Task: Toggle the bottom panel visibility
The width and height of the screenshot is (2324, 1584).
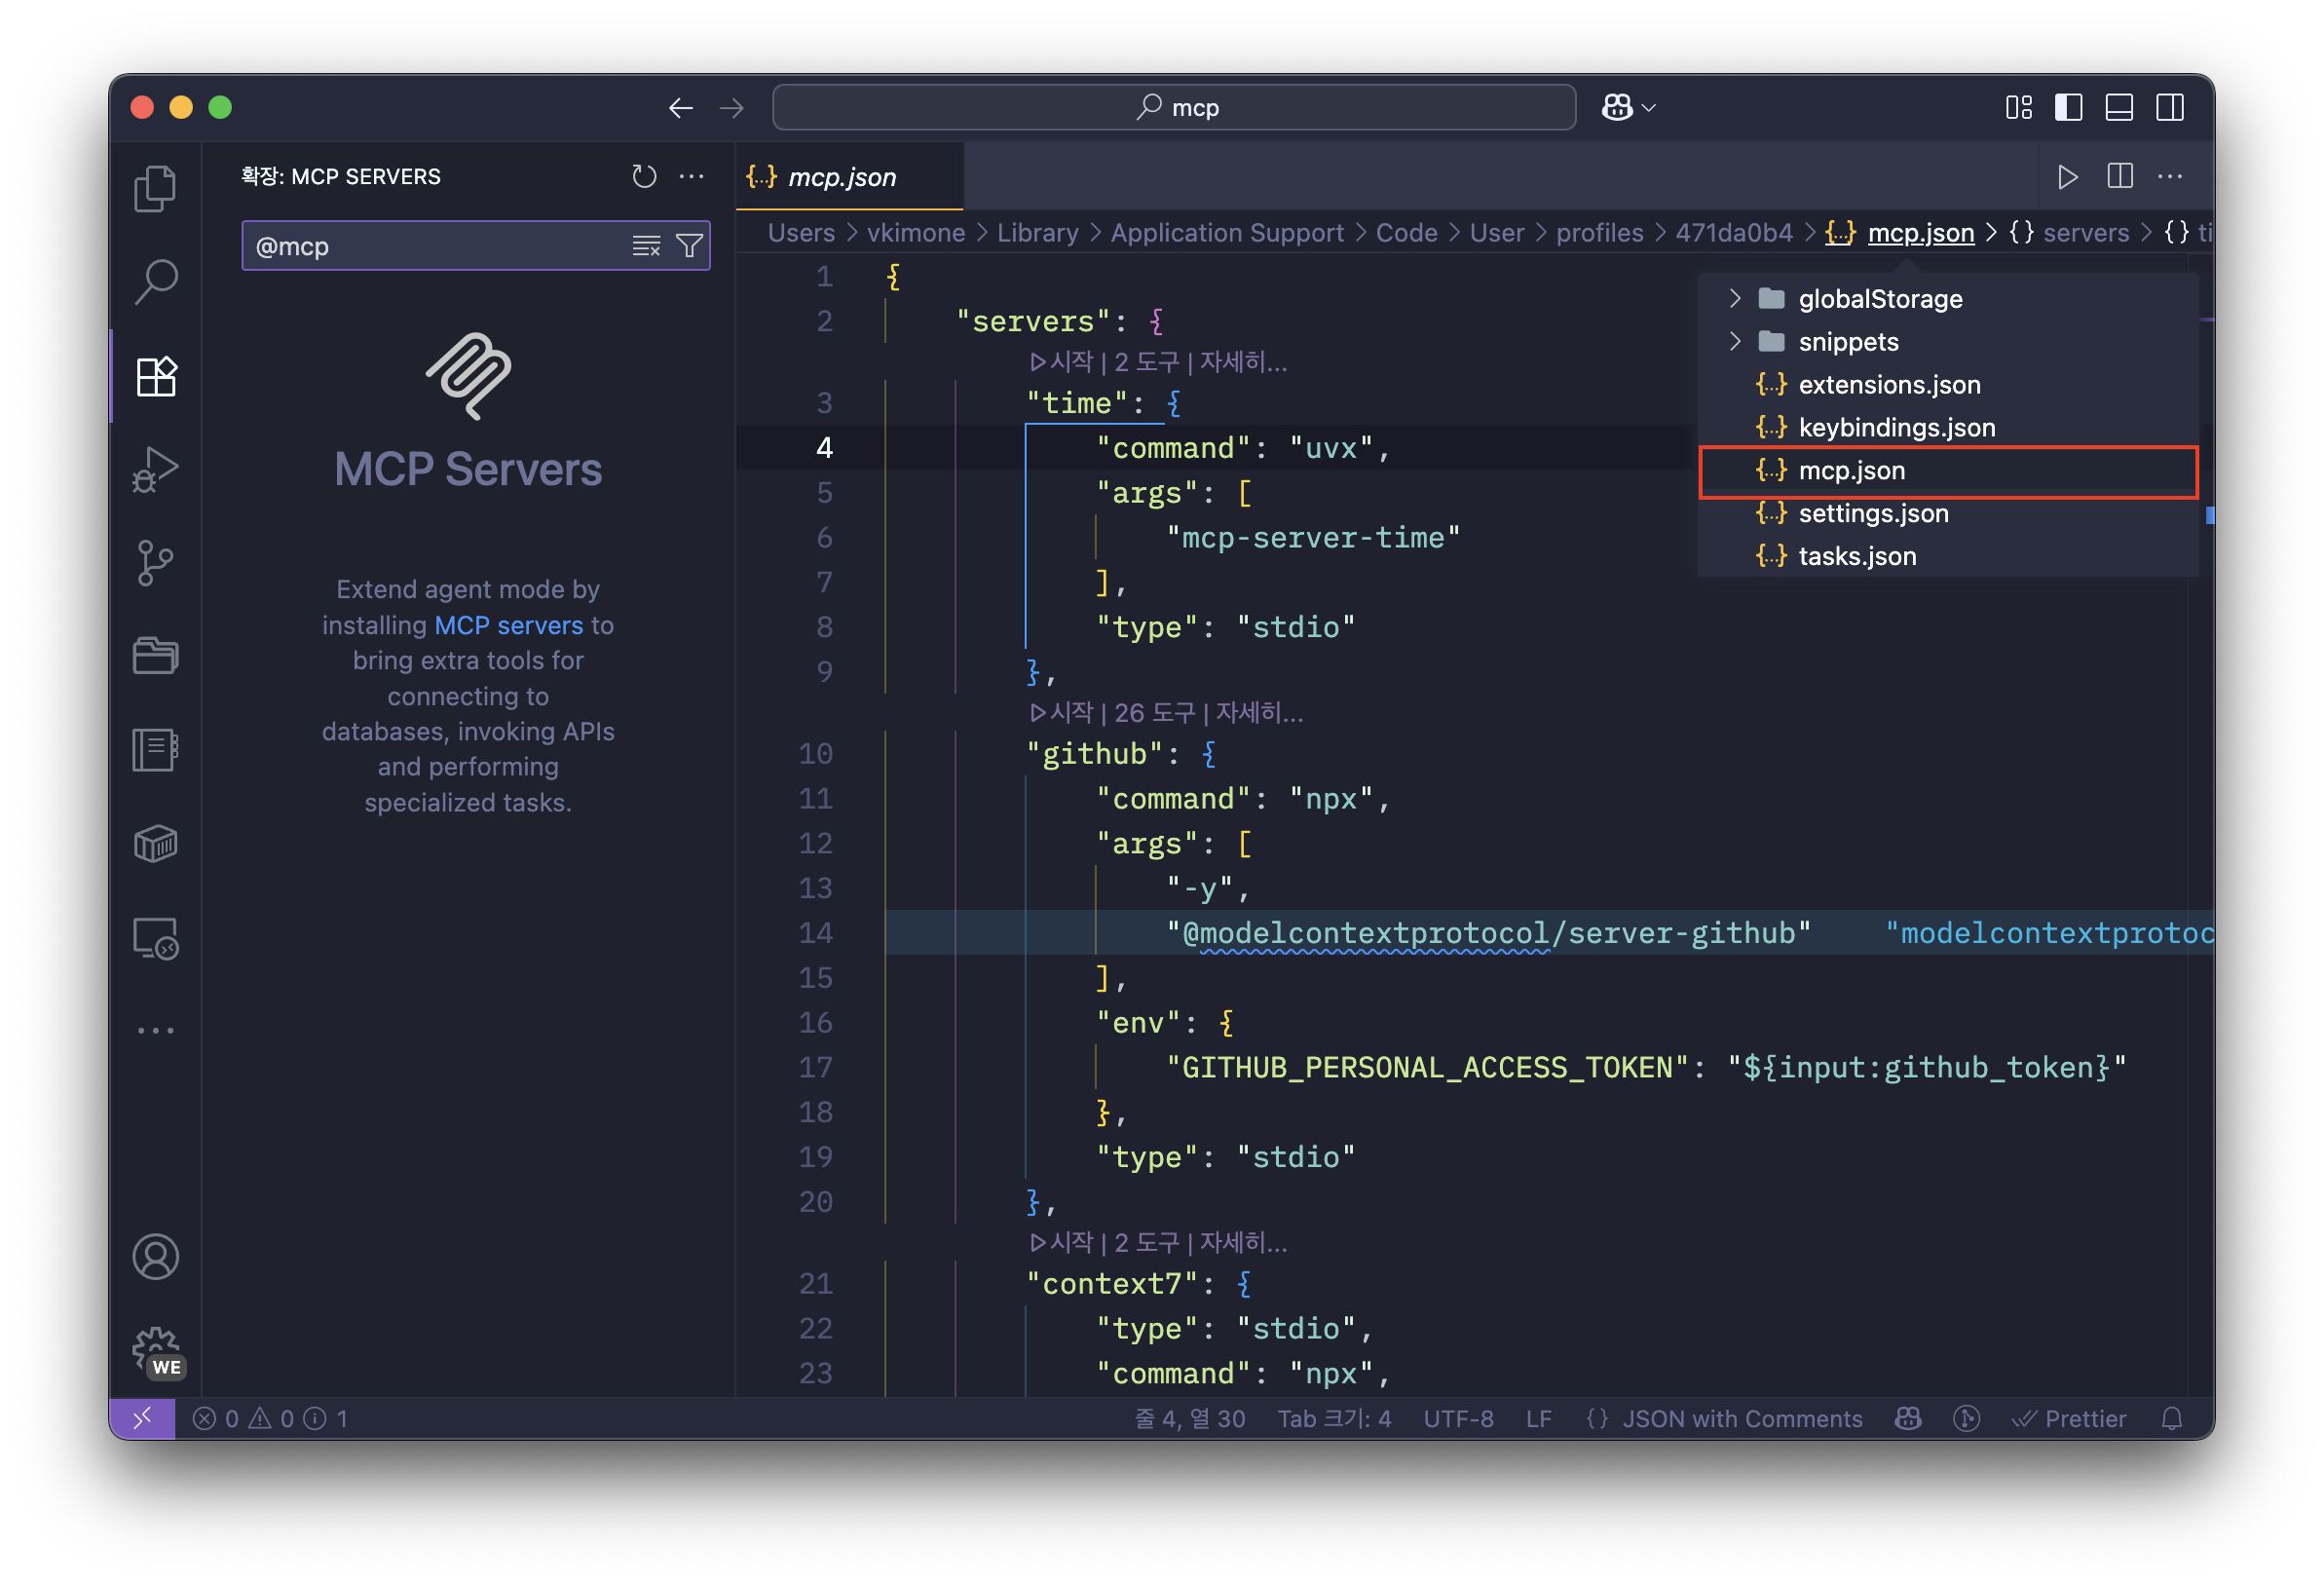Action: (2119, 107)
